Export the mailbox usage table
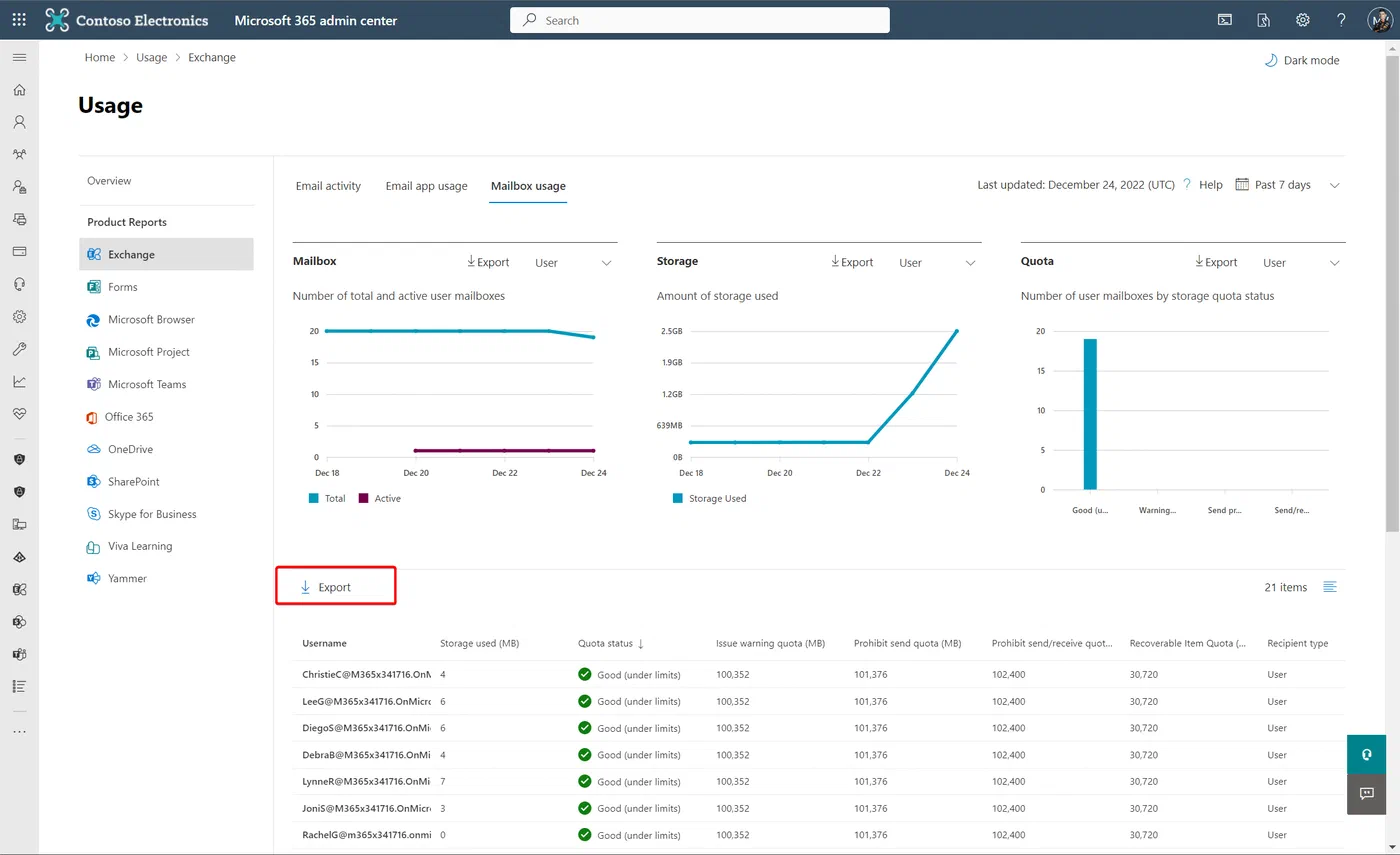 pyautogui.click(x=326, y=587)
